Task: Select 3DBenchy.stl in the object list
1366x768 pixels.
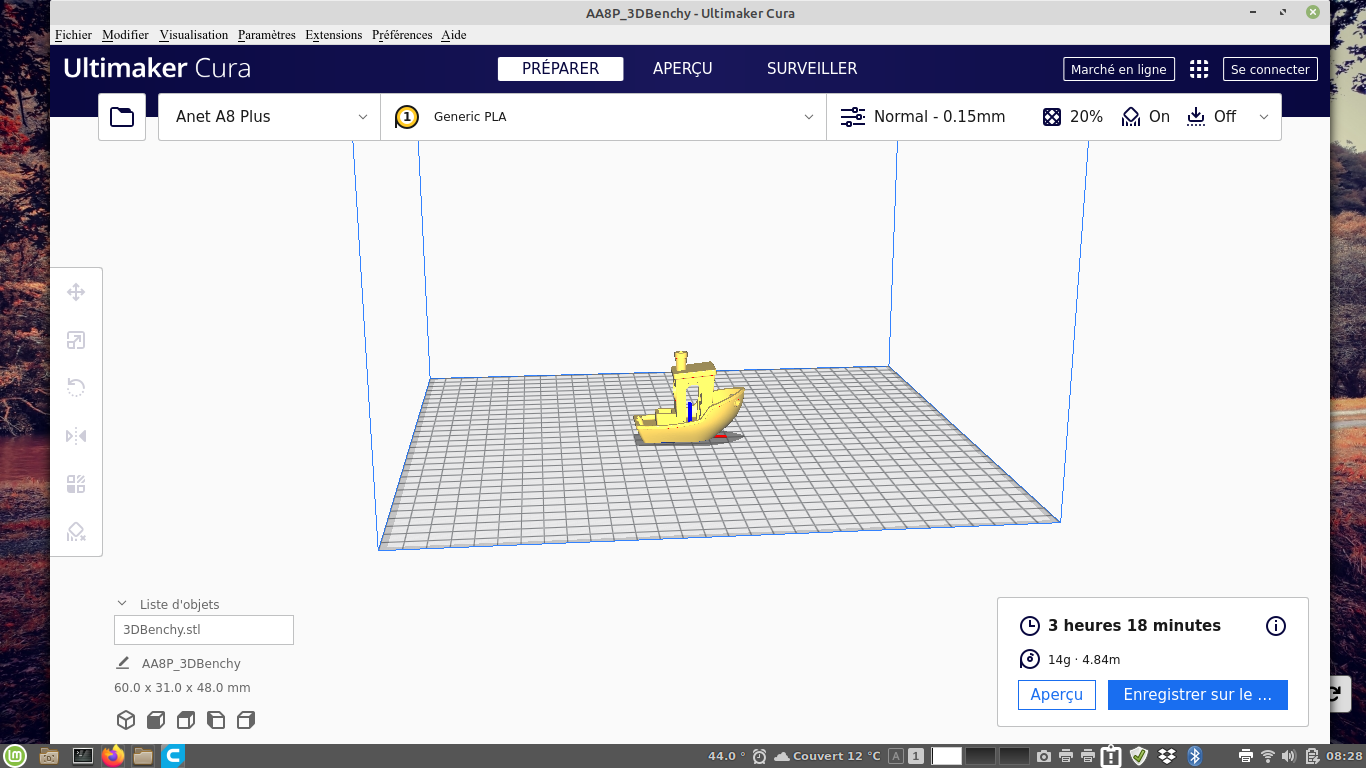Action: [x=204, y=630]
